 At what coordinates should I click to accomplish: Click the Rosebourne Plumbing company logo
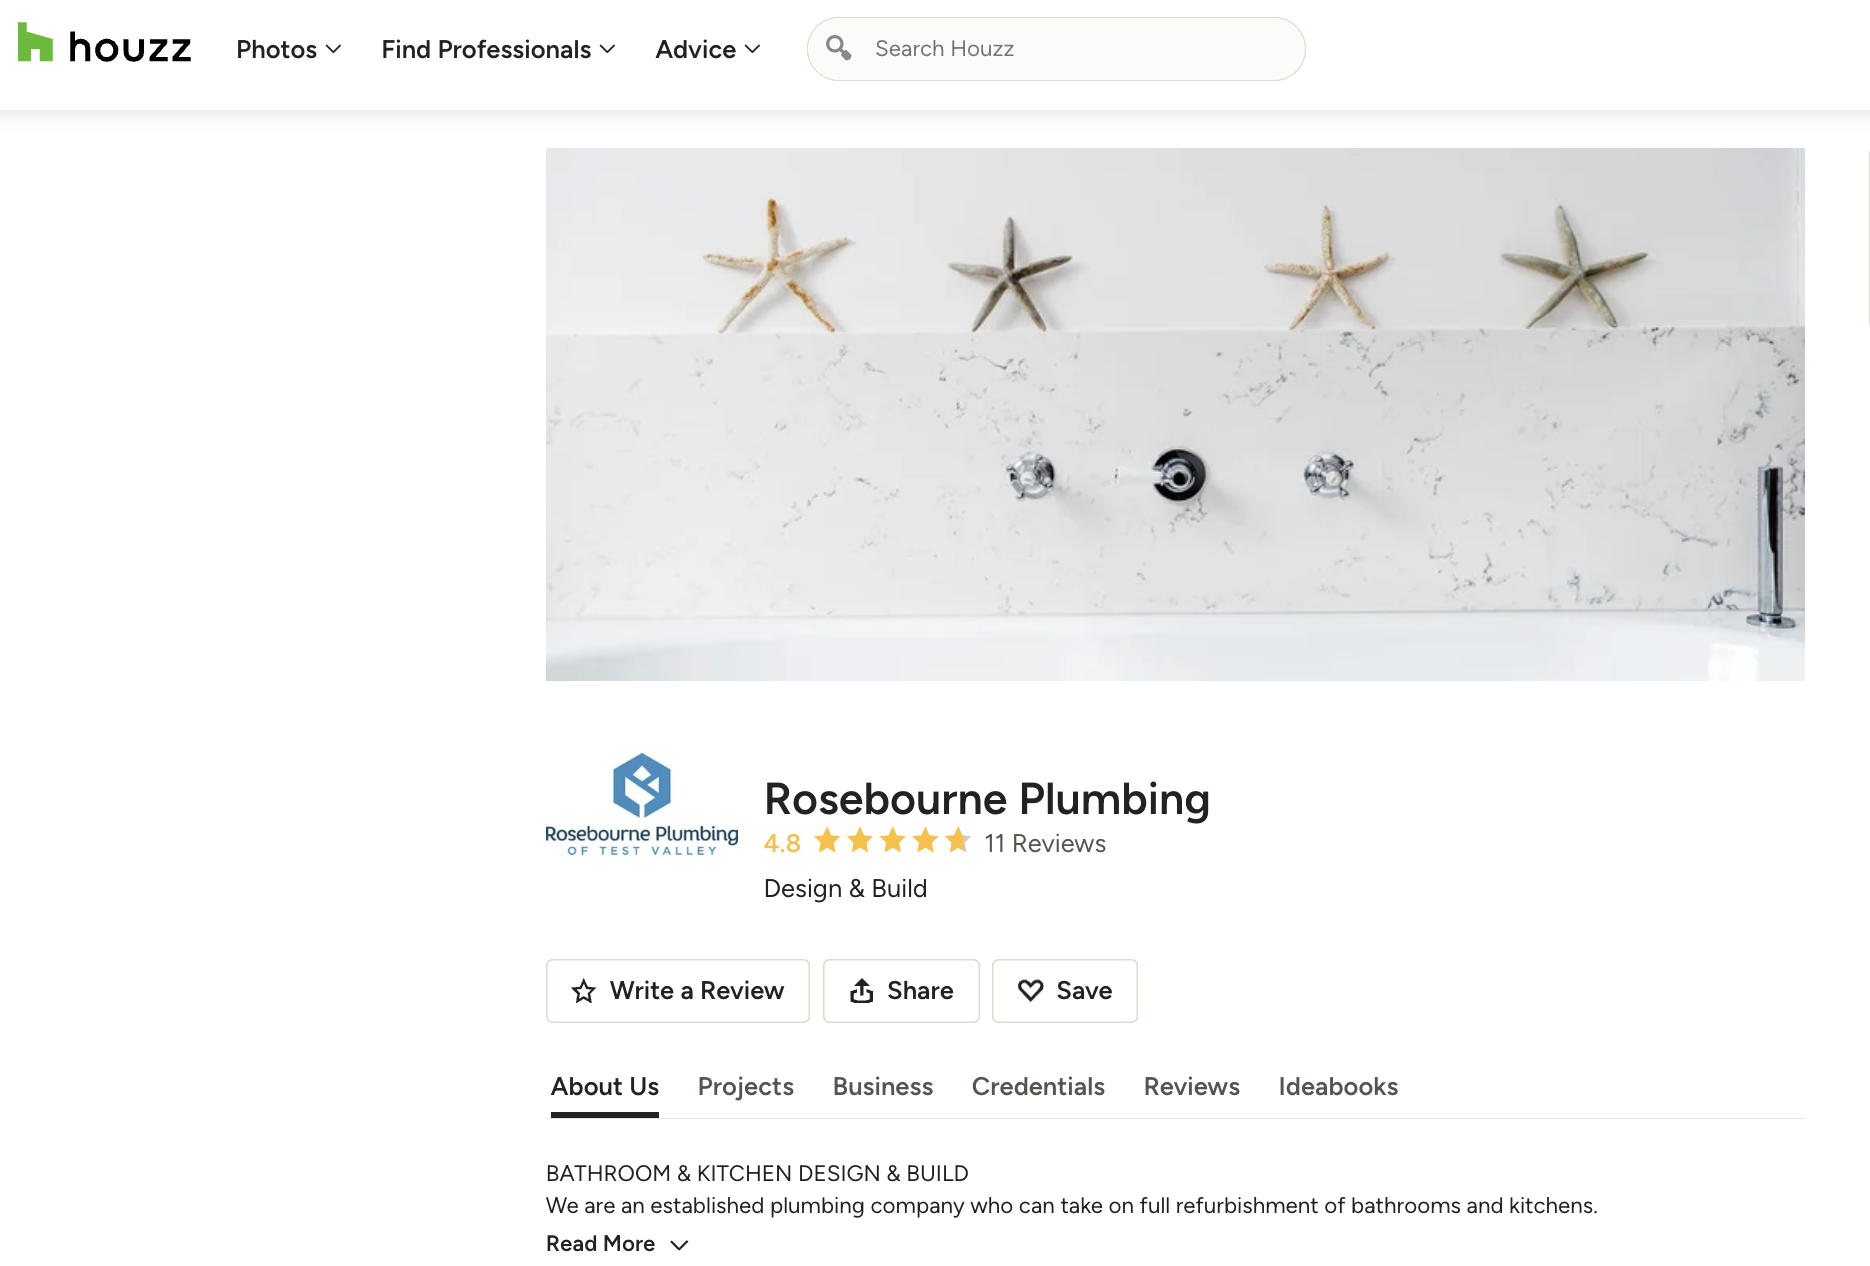[642, 805]
